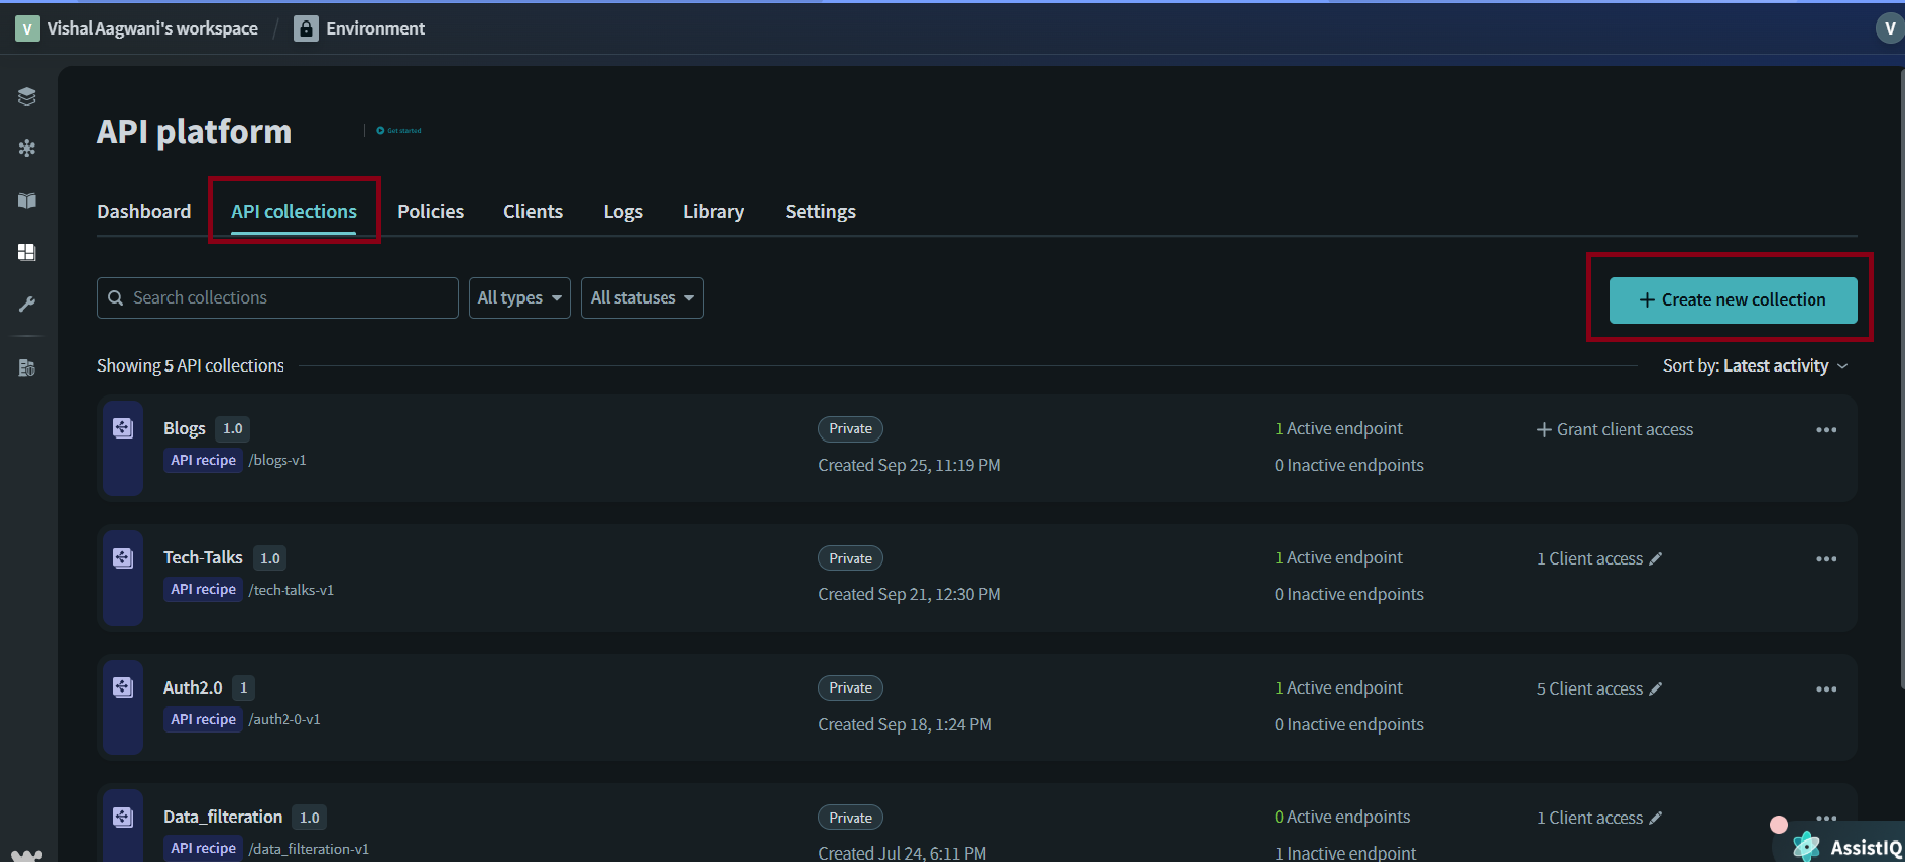1905x862 pixels.
Task: Open three-dot menu for Tech-Talks collection
Action: [1826, 559]
